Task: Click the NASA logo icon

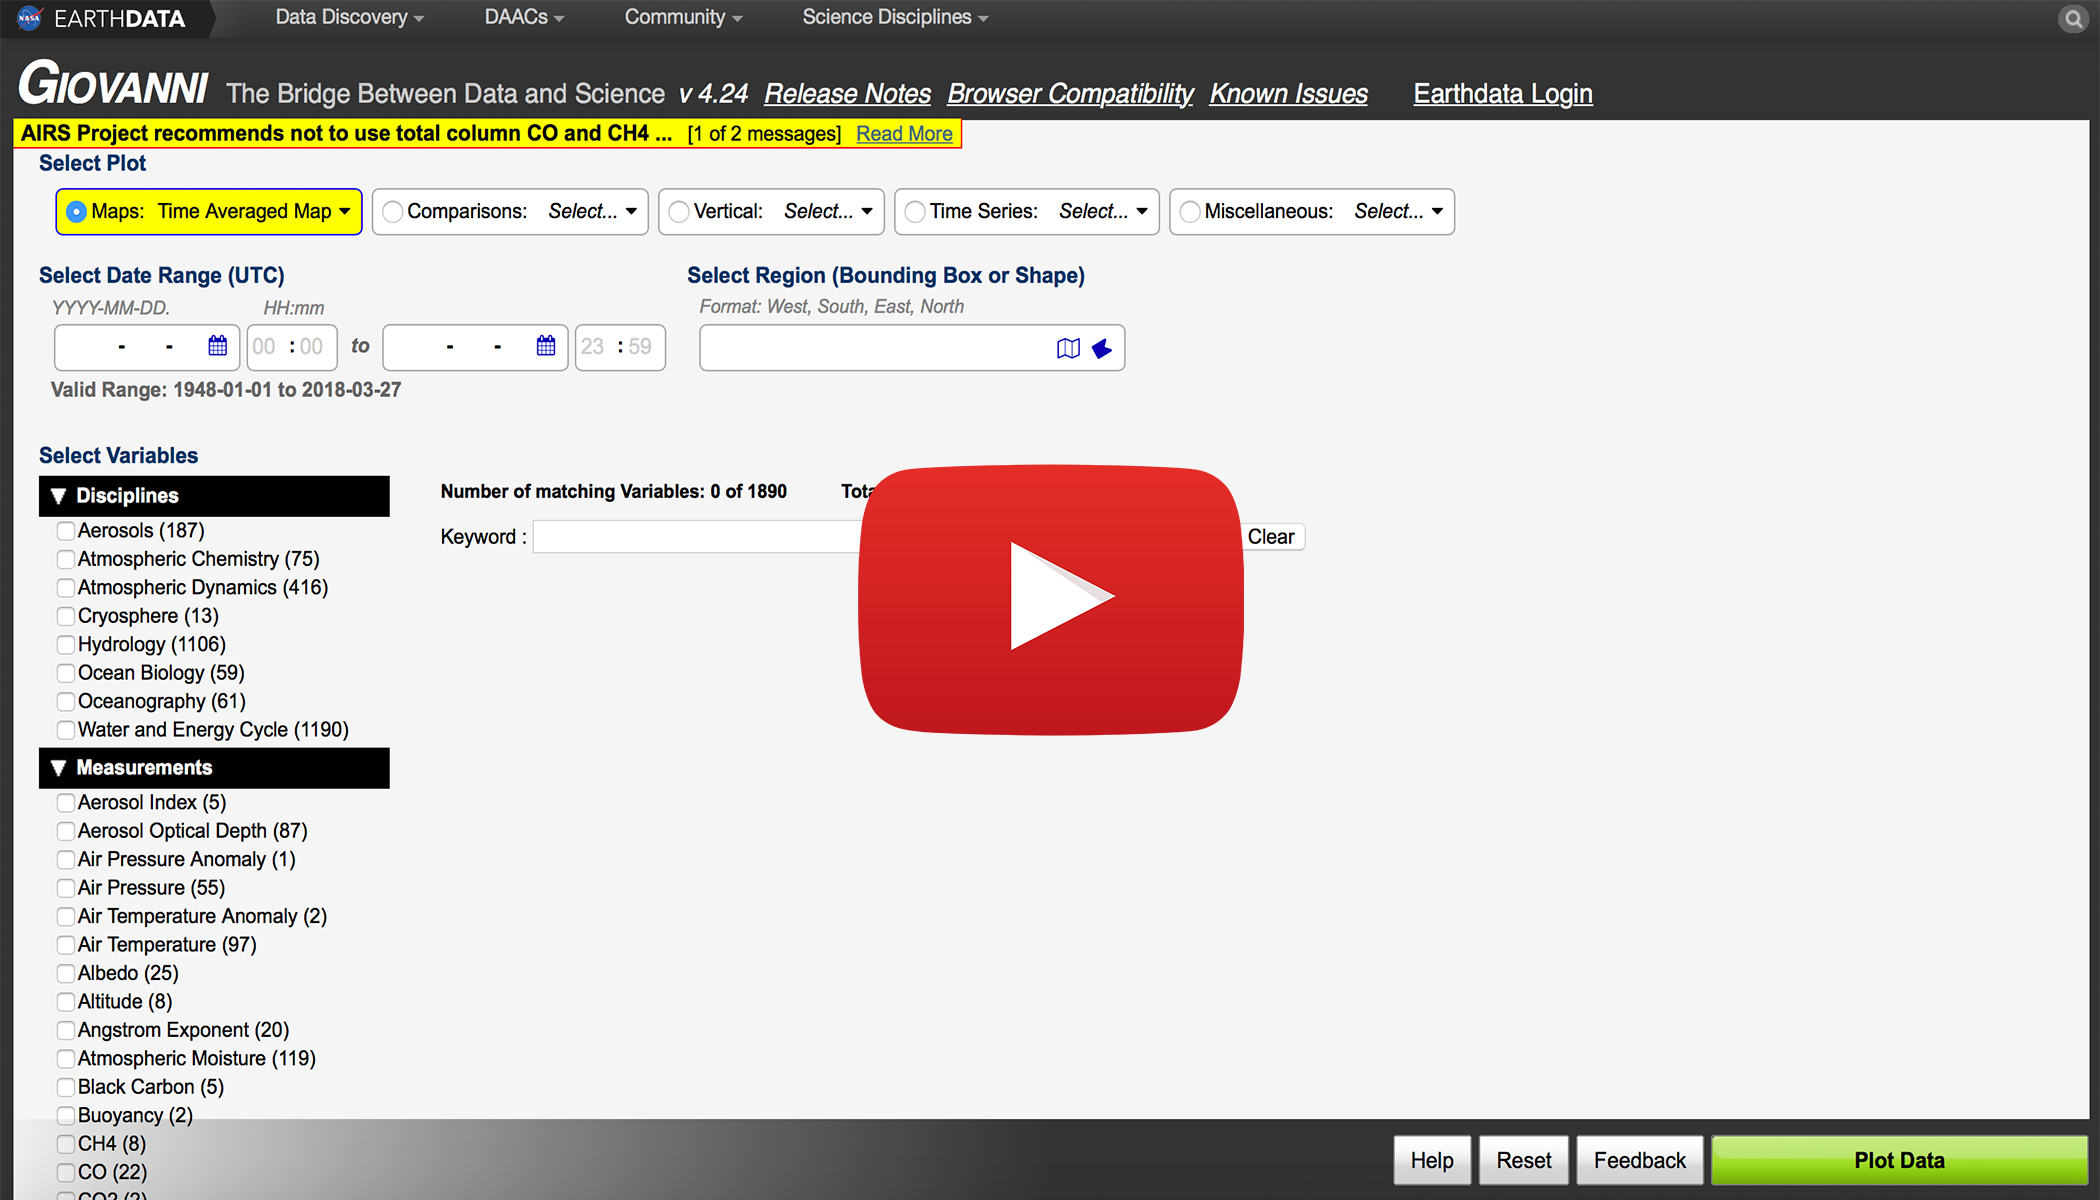Action: (29, 18)
